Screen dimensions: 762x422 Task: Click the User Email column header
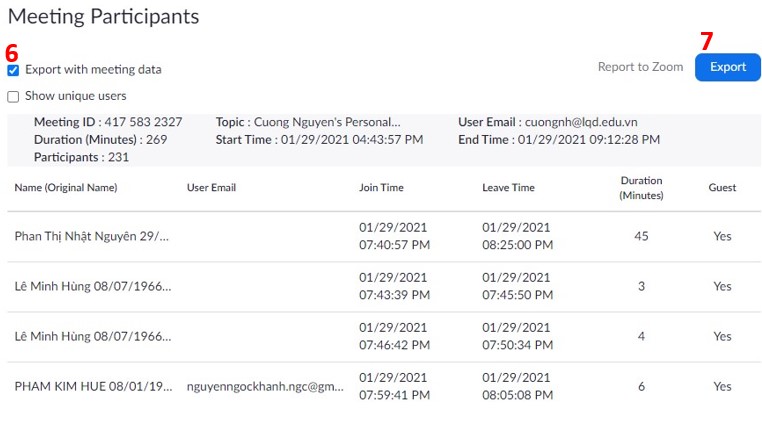pyautogui.click(x=211, y=187)
